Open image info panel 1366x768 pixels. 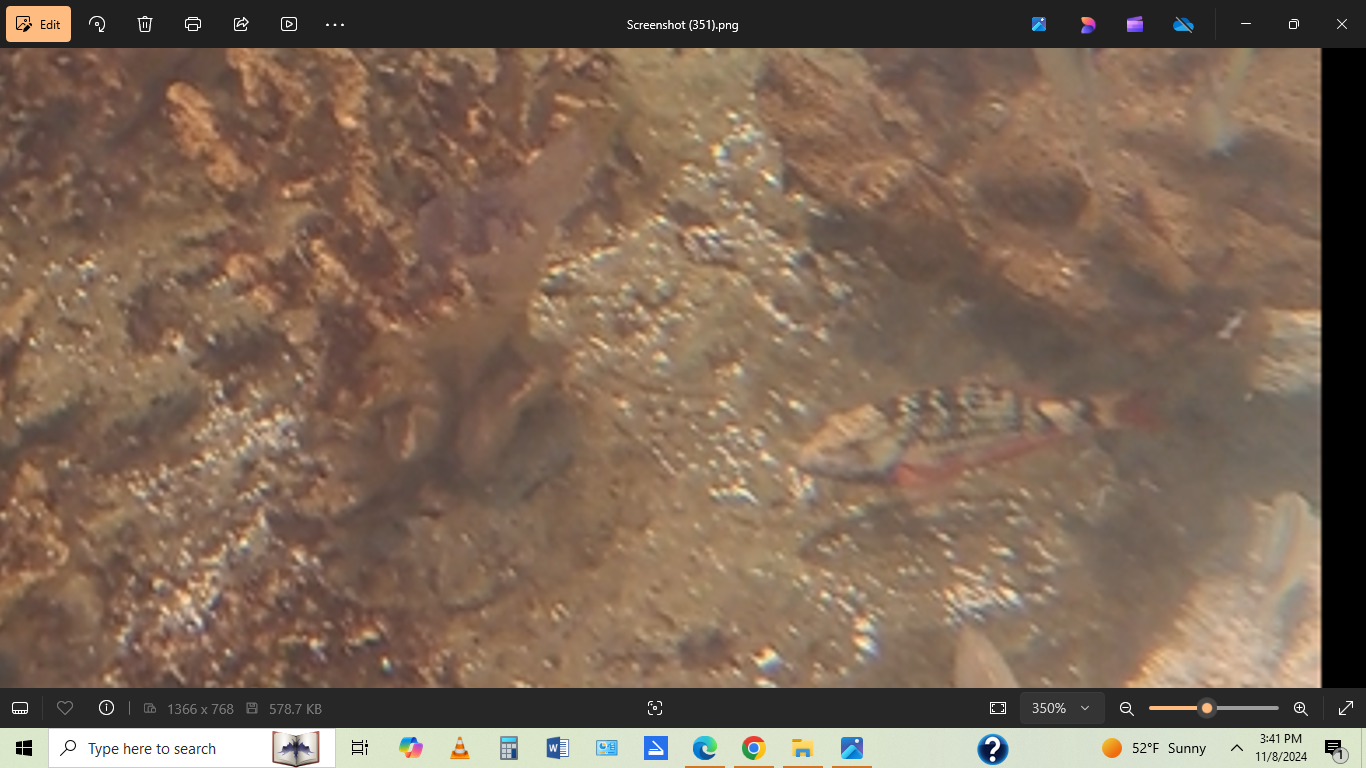coord(106,708)
